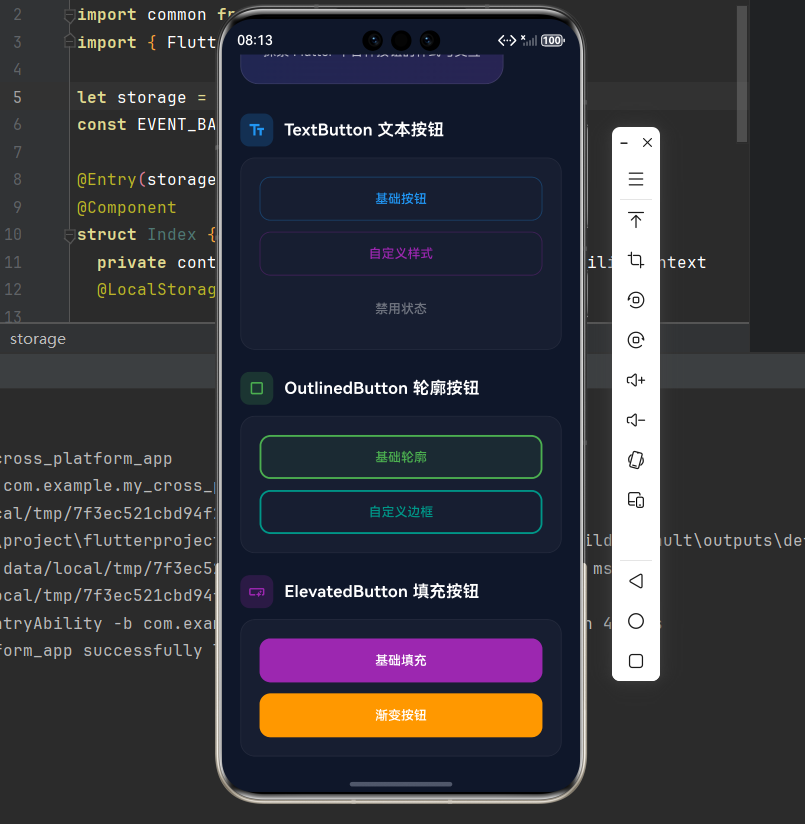Click the OutlinedButton 轮廓按钮 heading
The image size is (805, 824).
(381, 388)
